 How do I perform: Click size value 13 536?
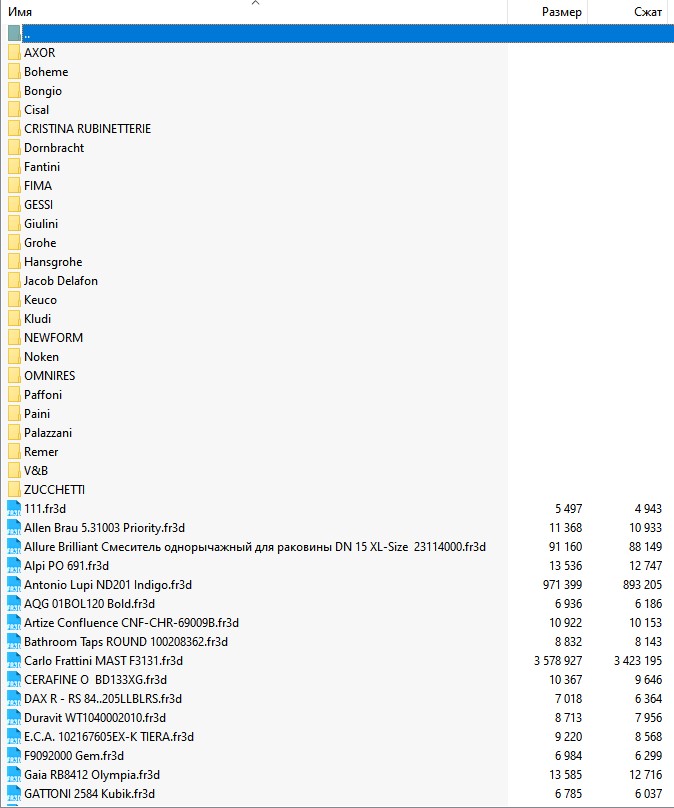point(565,566)
